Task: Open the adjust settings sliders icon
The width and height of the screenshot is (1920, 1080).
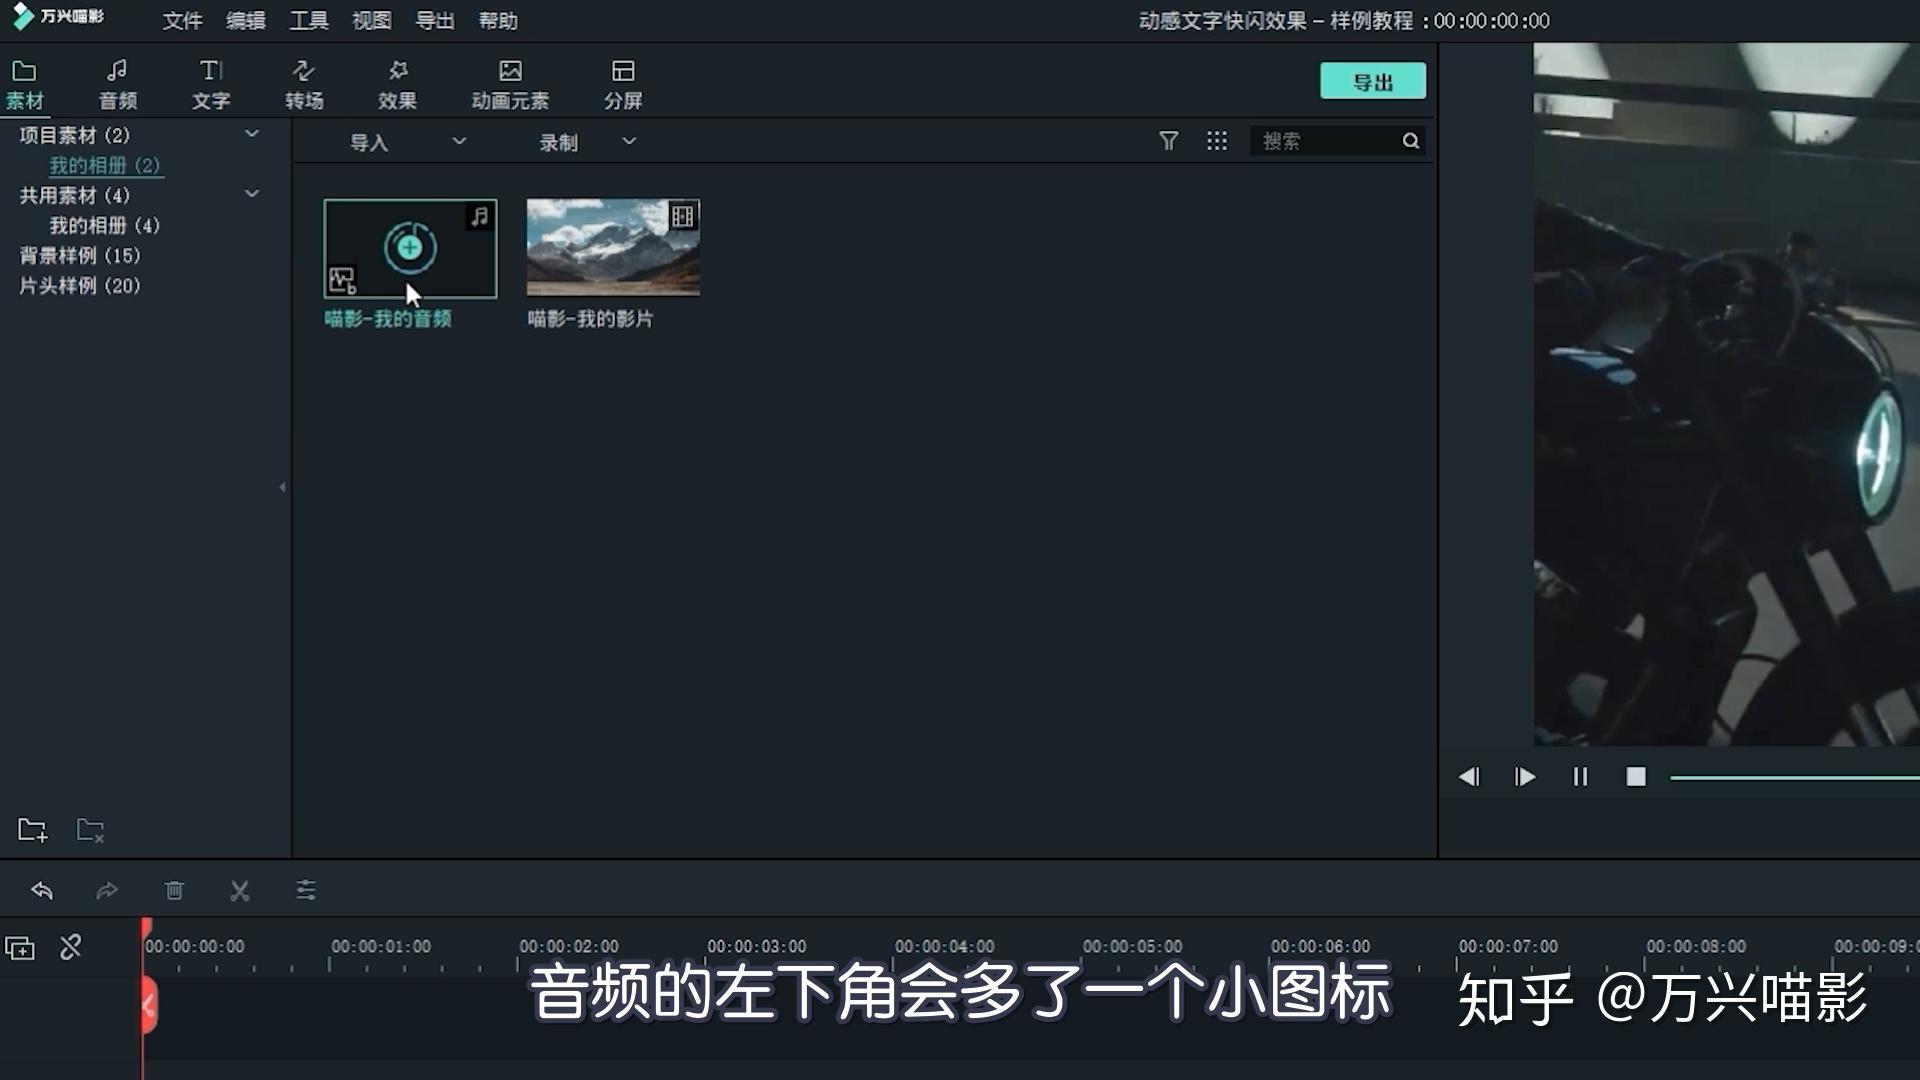Action: point(306,890)
